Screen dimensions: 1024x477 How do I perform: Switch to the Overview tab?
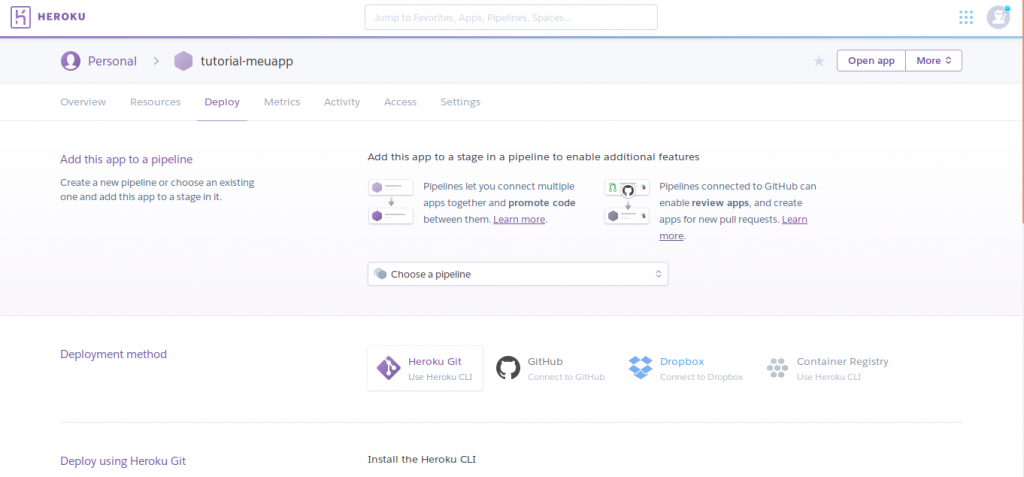(x=83, y=102)
